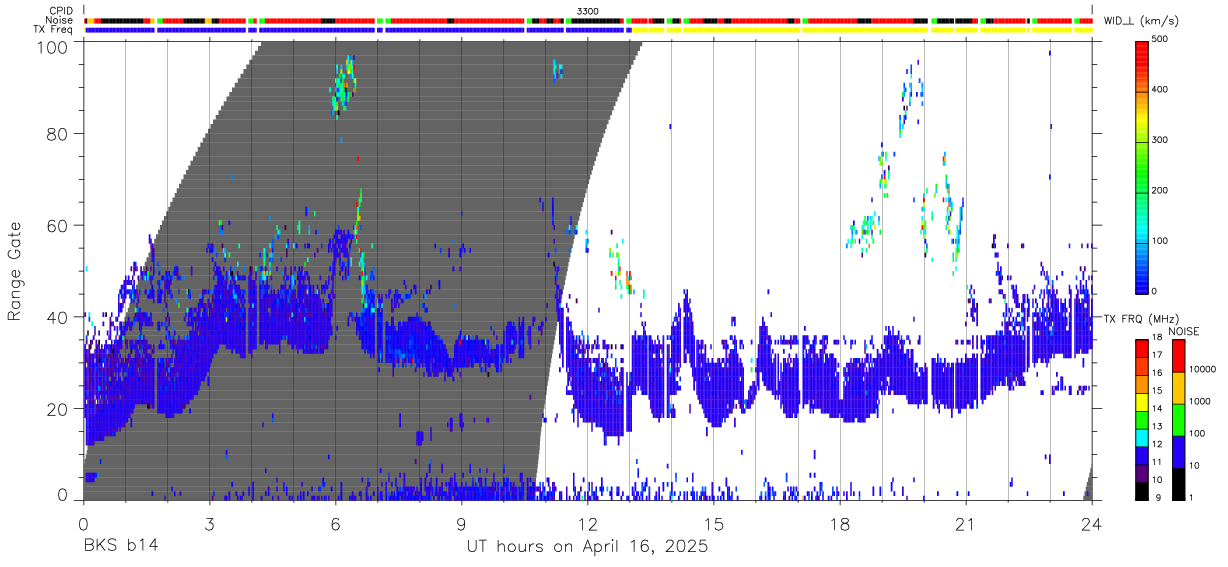Image resolution: width=1228 pixels, height=567 pixels.
Task: Click the 'BKS b14' radar beam label
Action: coord(120,547)
